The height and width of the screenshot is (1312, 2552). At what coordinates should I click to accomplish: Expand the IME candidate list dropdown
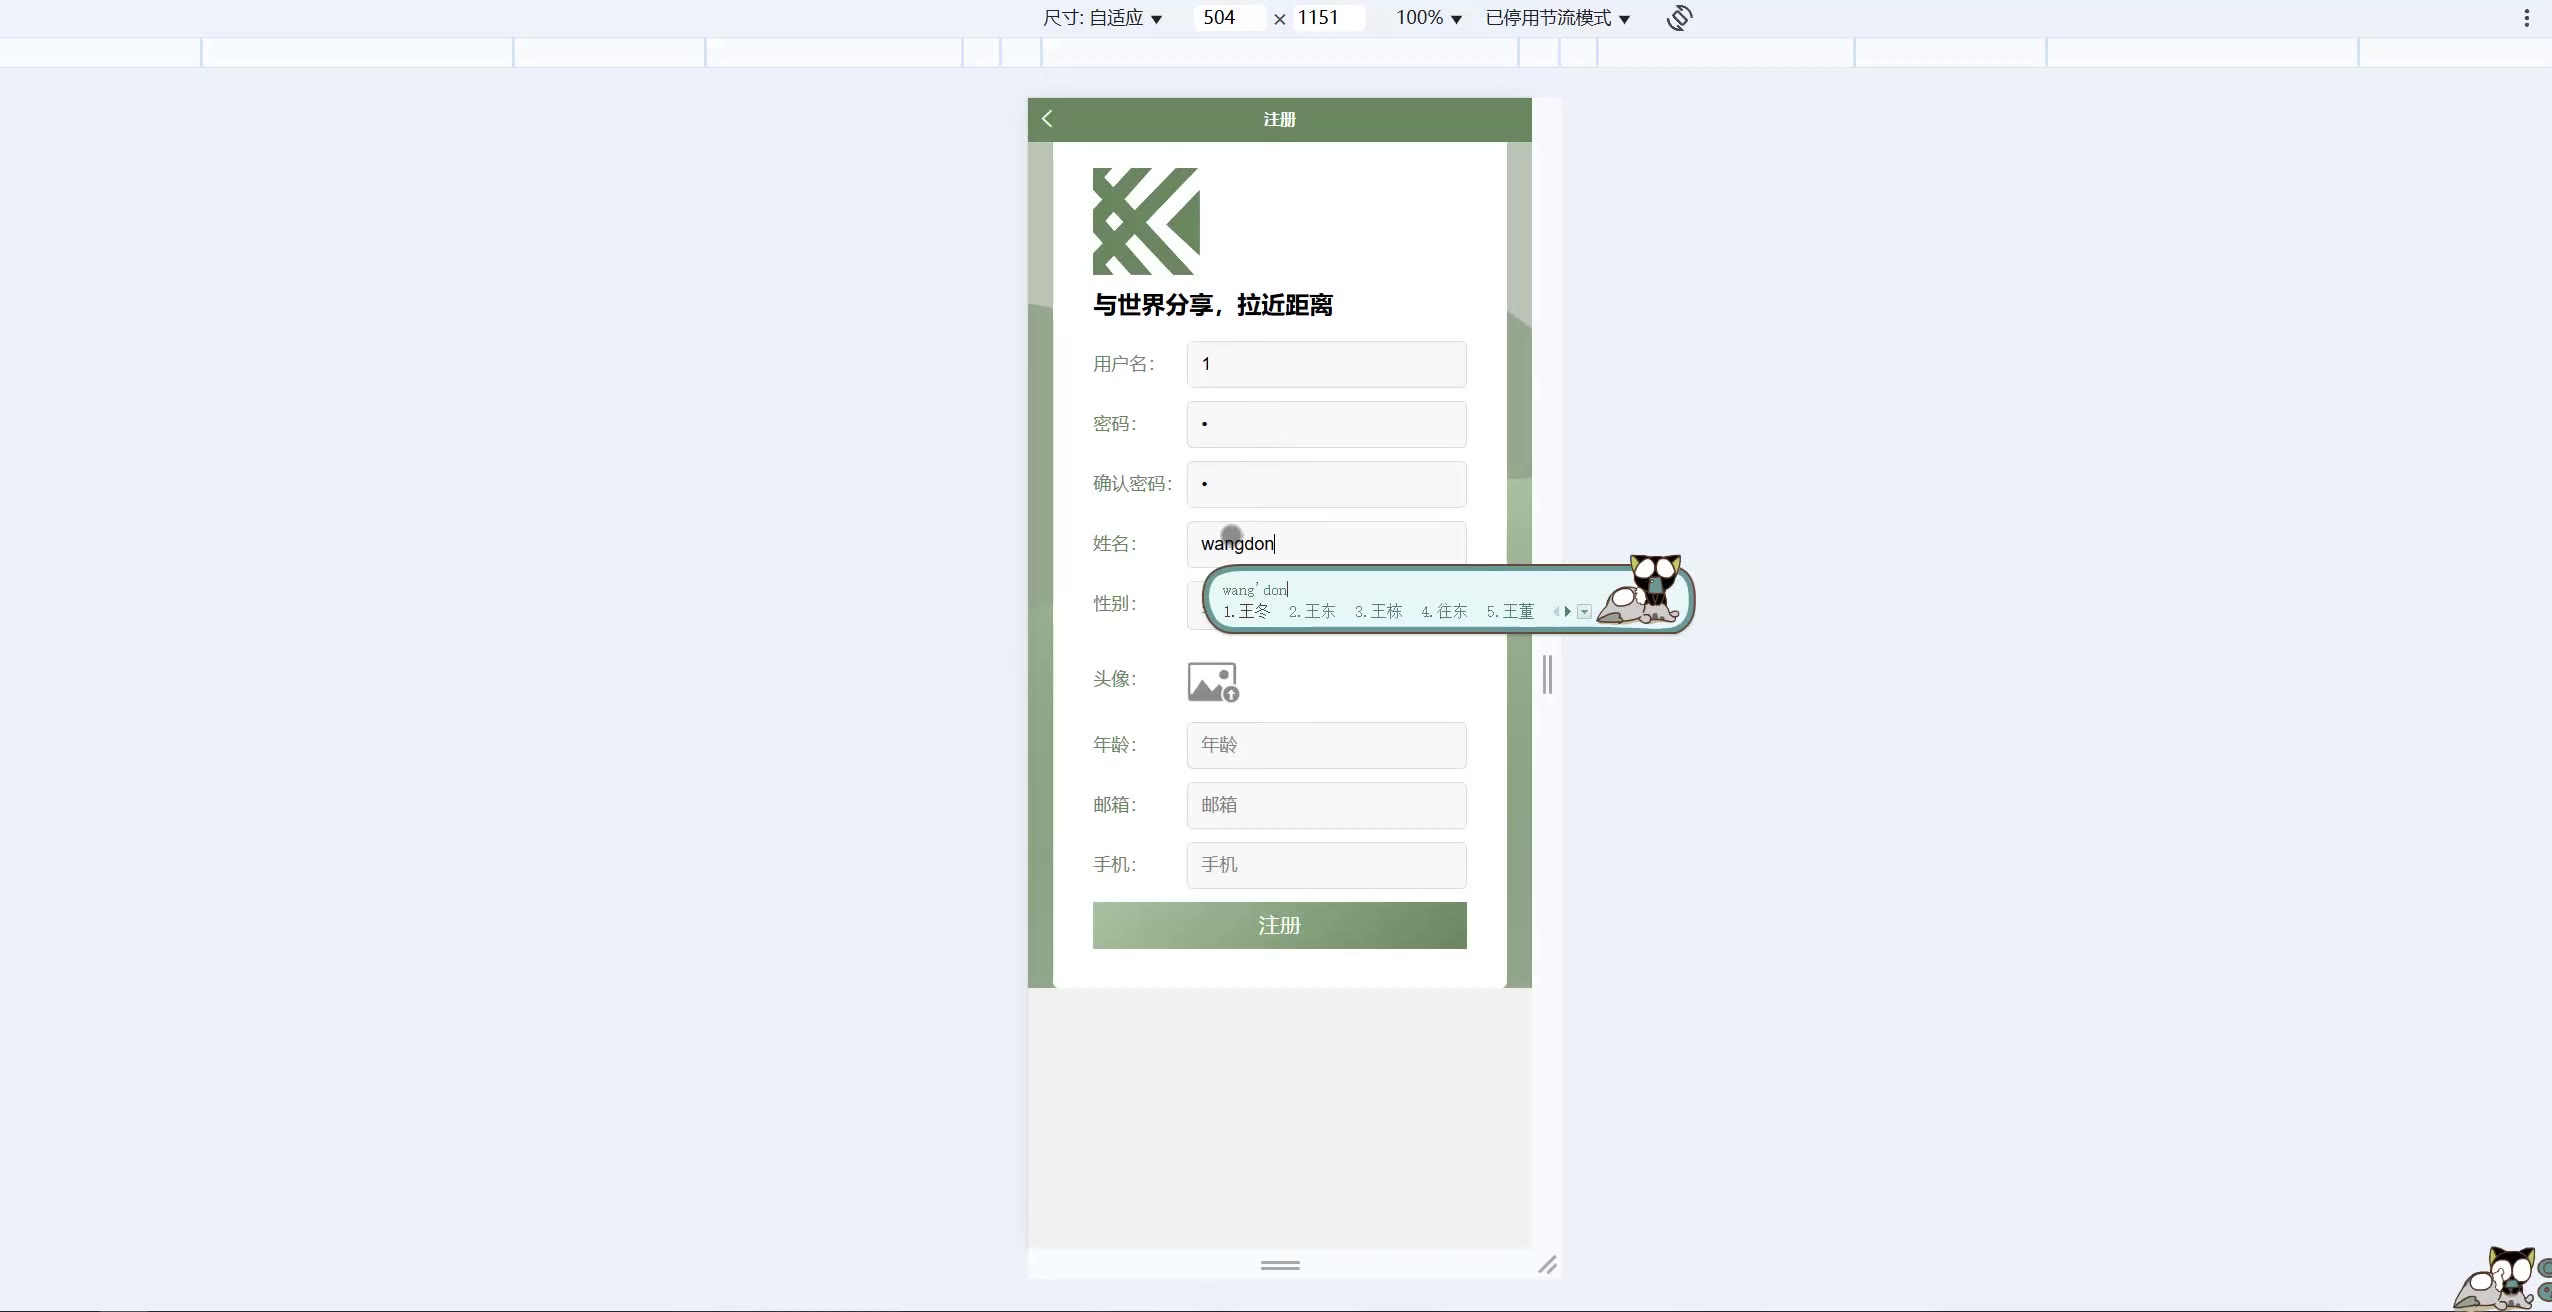click(x=1584, y=611)
